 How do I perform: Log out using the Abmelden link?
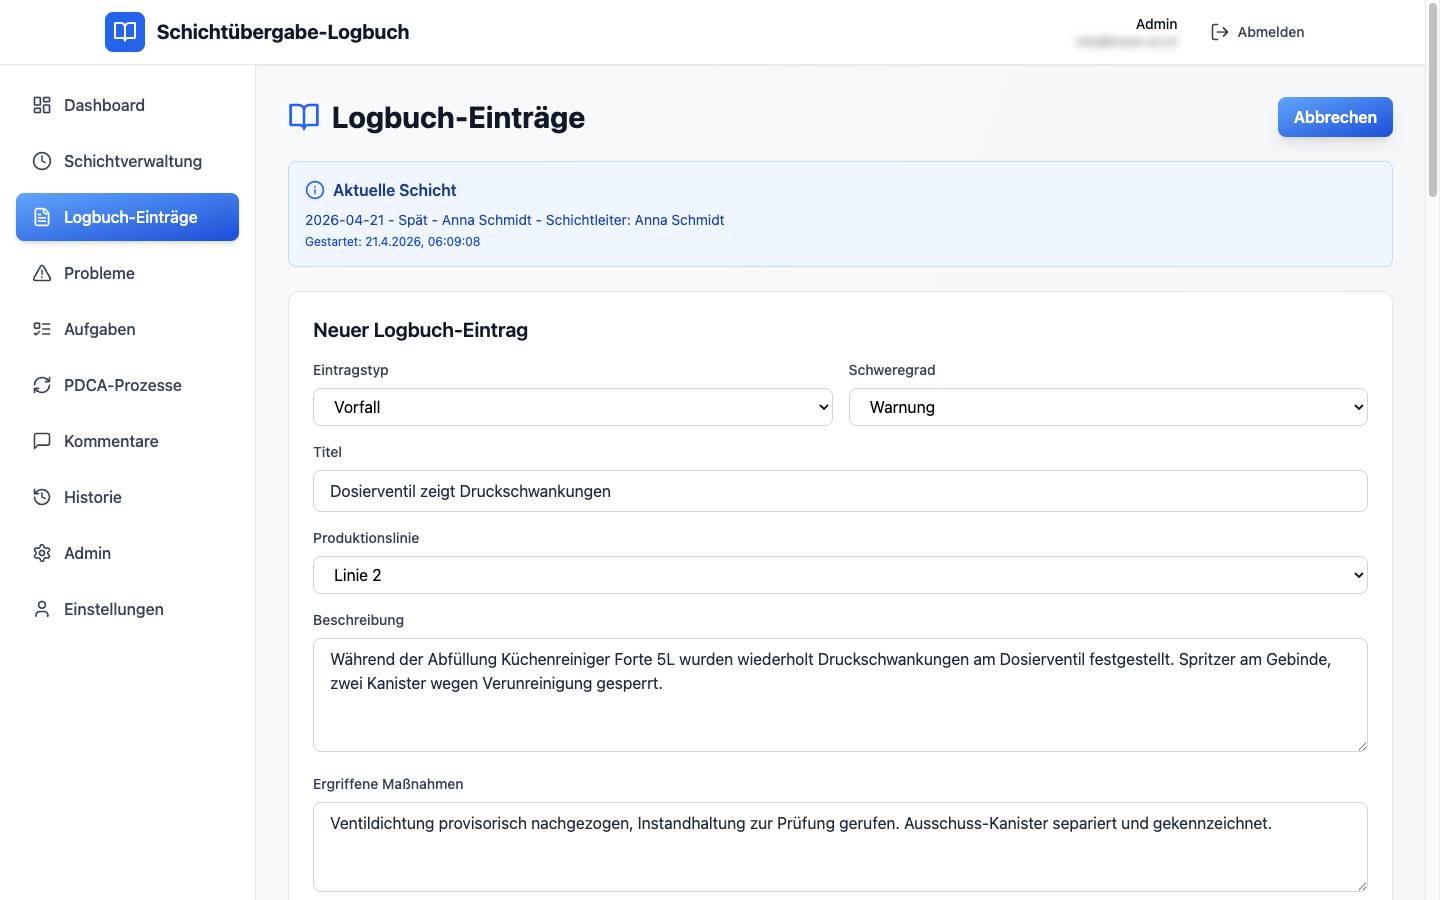tap(1258, 32)
